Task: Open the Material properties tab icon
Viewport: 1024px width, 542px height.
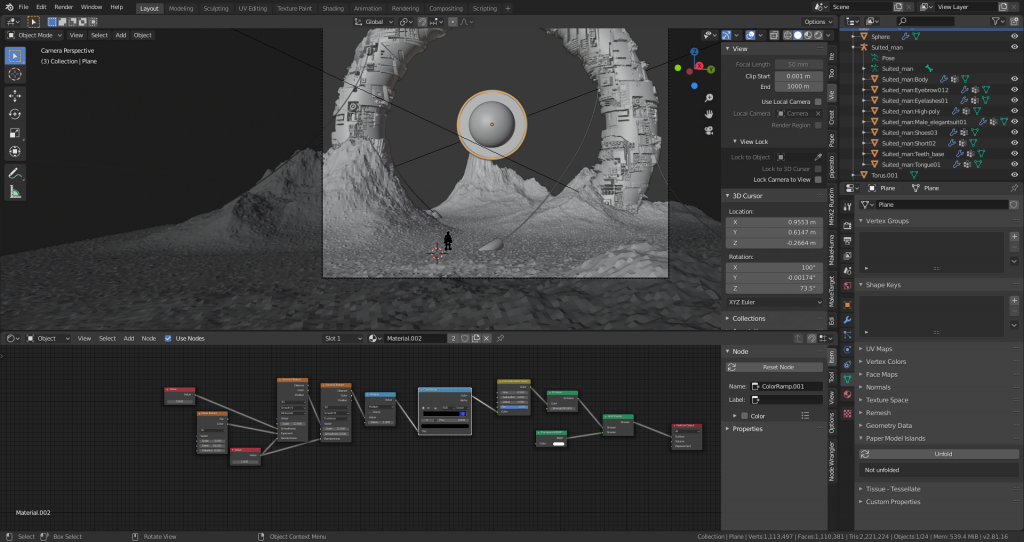Action: [848, 395]
